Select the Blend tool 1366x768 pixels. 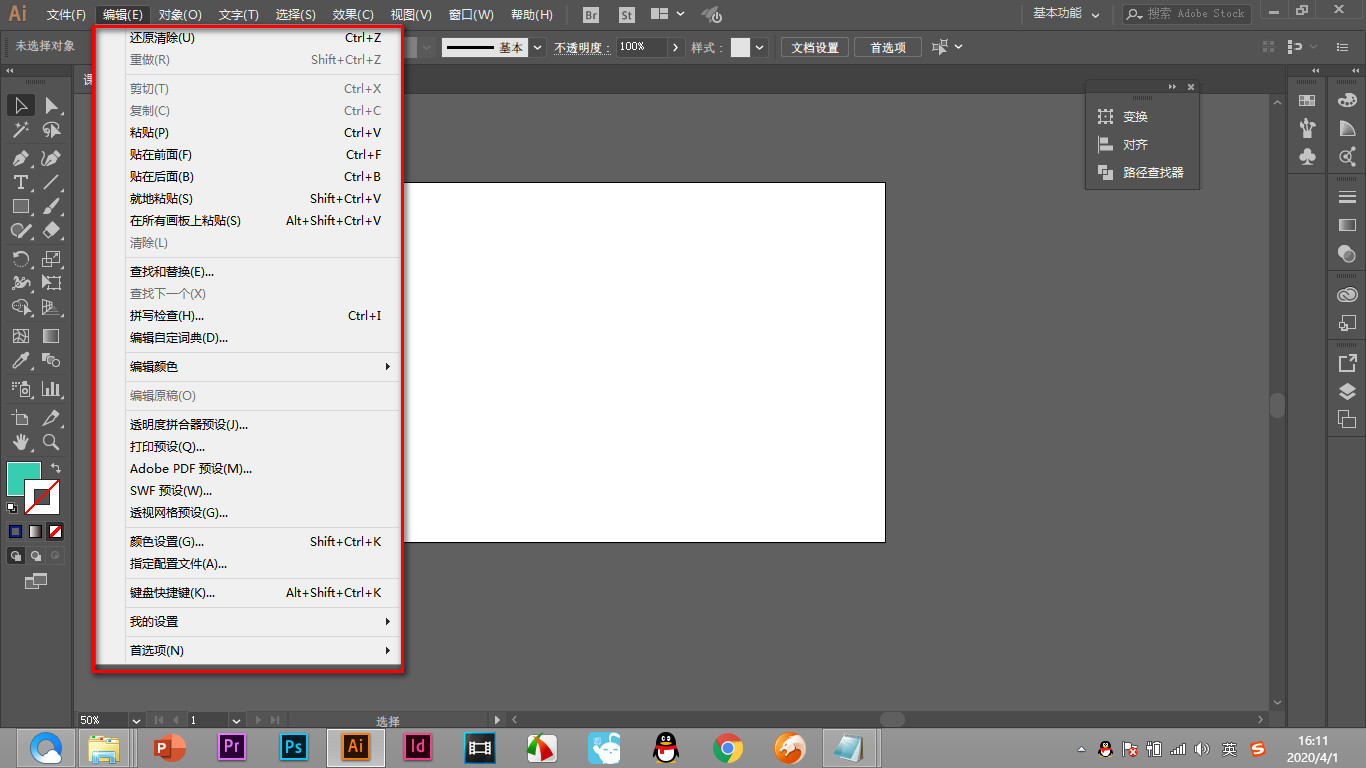coord(52,360)
